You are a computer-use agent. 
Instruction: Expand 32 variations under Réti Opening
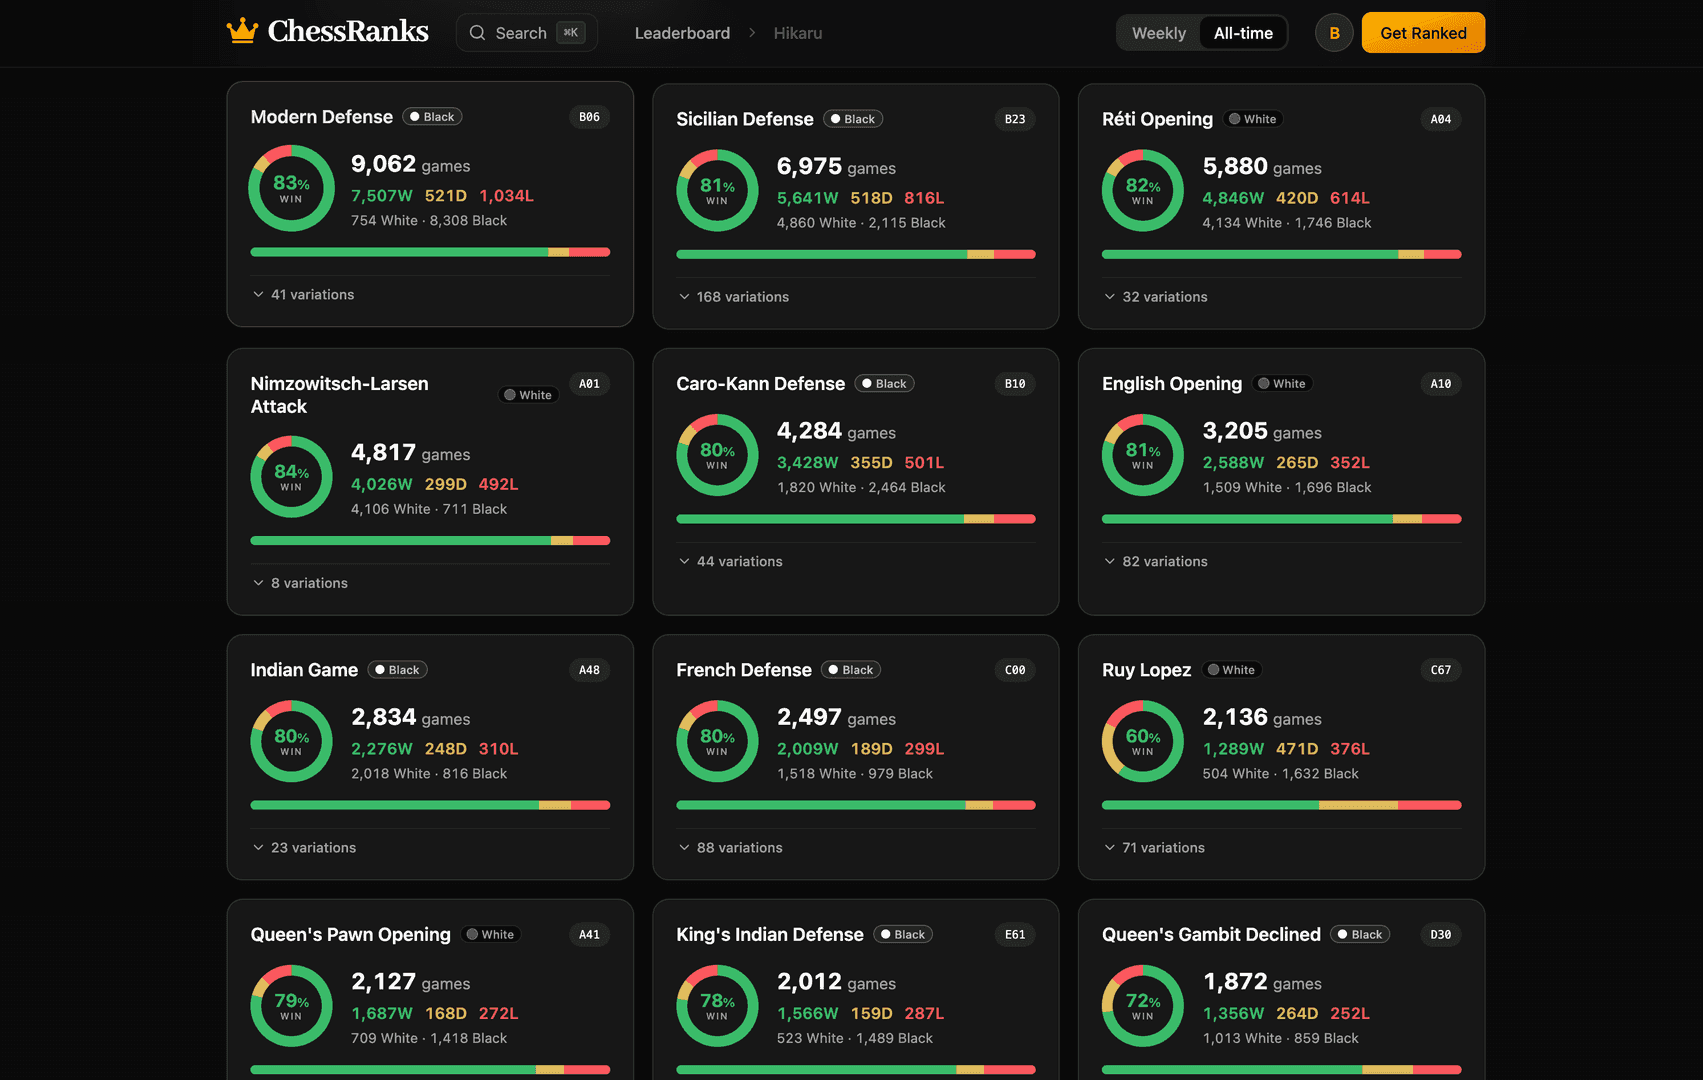point(1155,297)
